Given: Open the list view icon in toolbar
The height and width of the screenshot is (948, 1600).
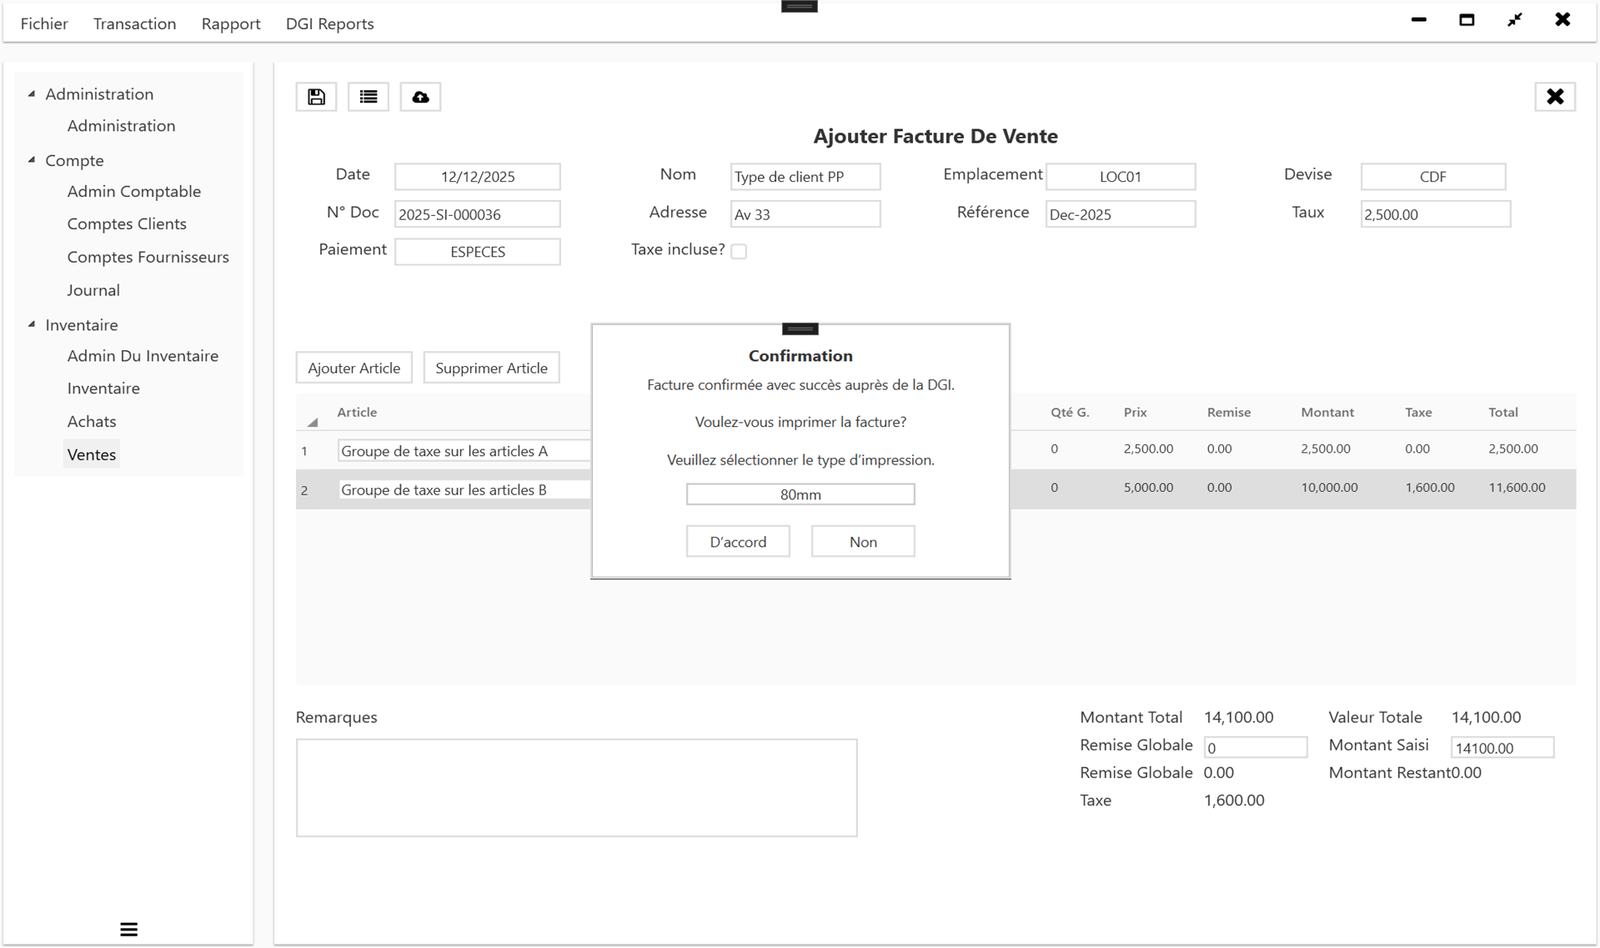Looking at the screenshot, I should 368,96.
